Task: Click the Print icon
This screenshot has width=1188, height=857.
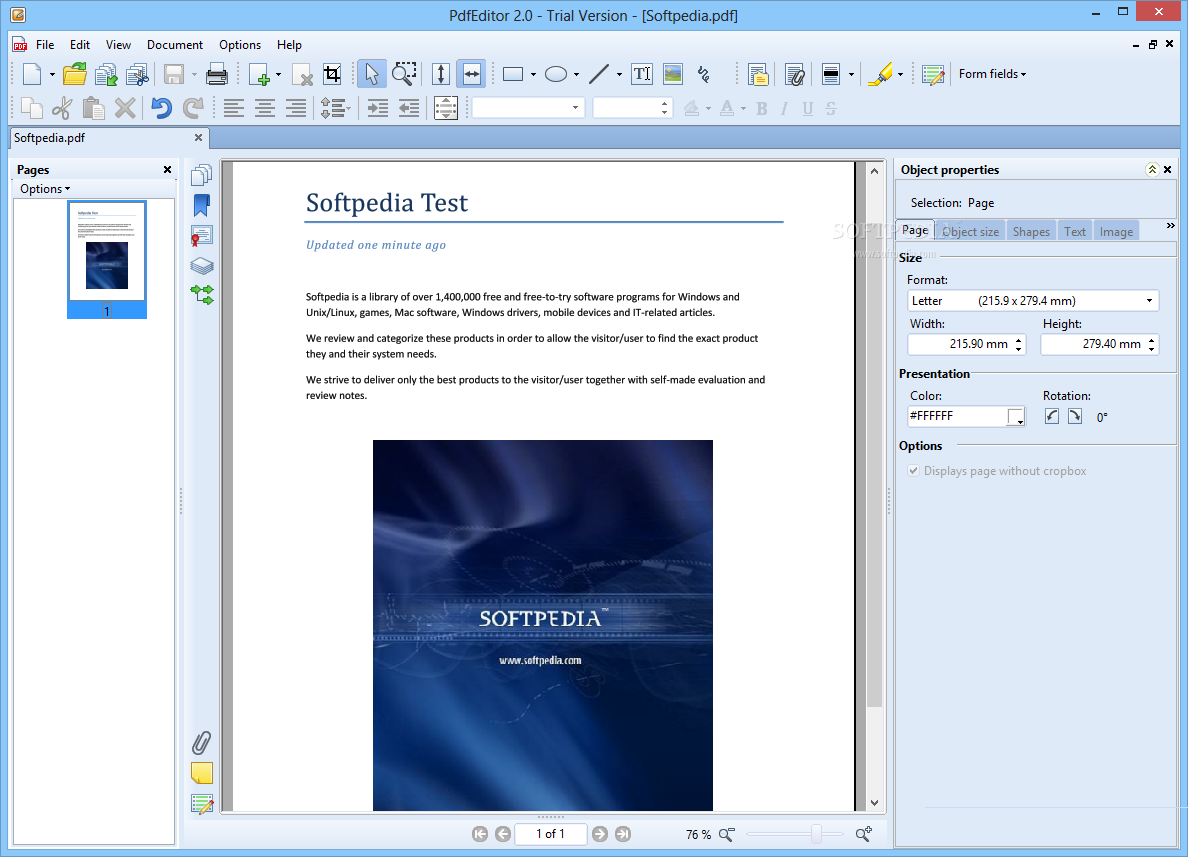Action: click(217, 74)
